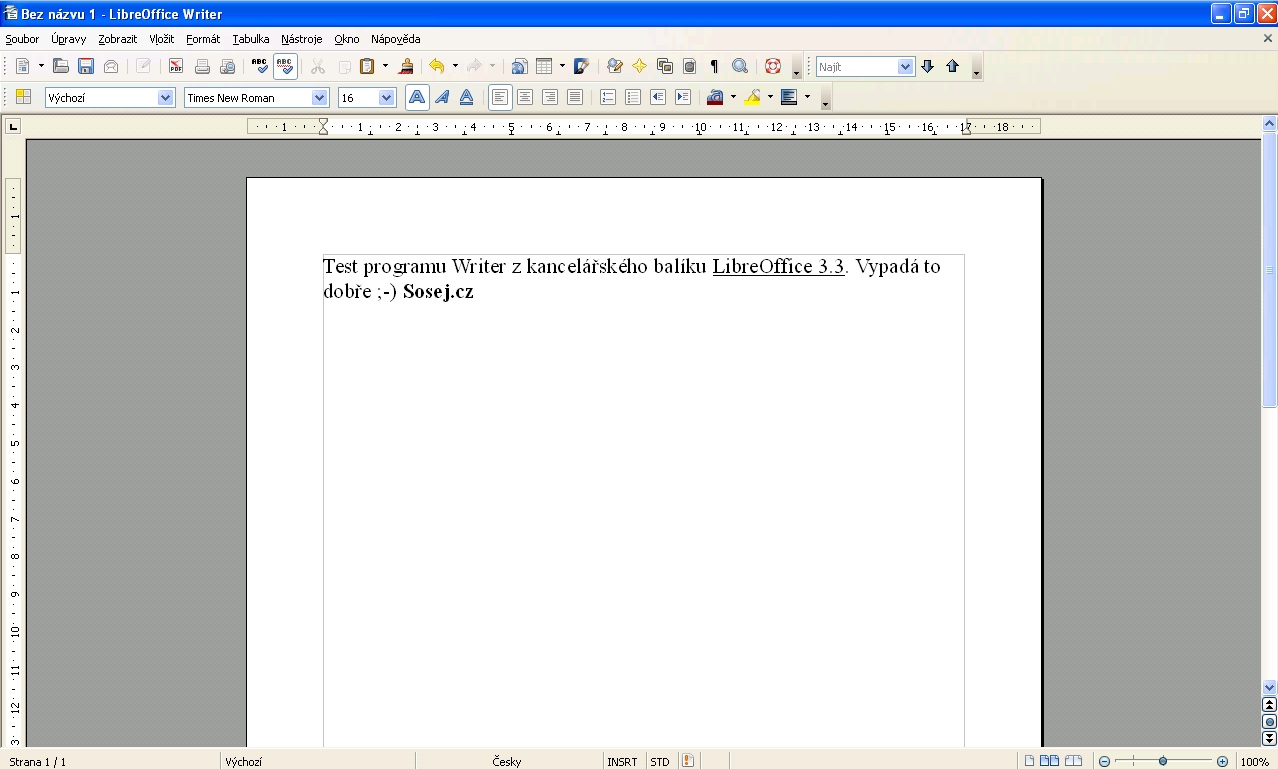Run the Spelling and Grammar check

pos(260,67)
